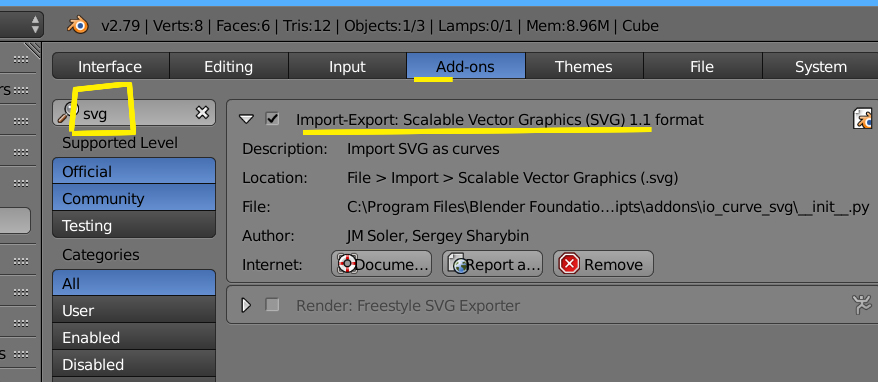Toggle the Community supported level filter
Screen dimensions: 878x382
[134, 198]
